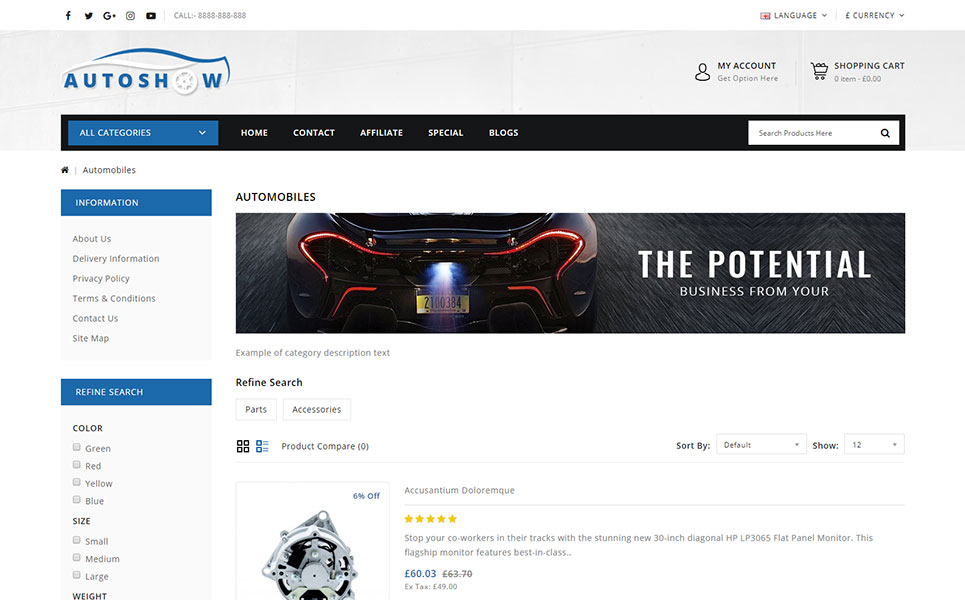Switch to grid view layout
Image resolution: width=965 pixels, height=600 pixels.
point(243,446)
